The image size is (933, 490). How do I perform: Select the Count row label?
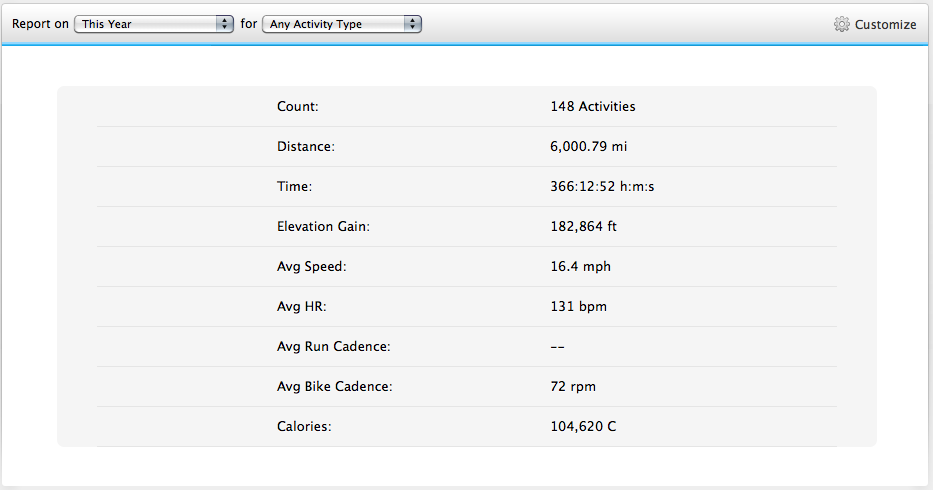298,107
